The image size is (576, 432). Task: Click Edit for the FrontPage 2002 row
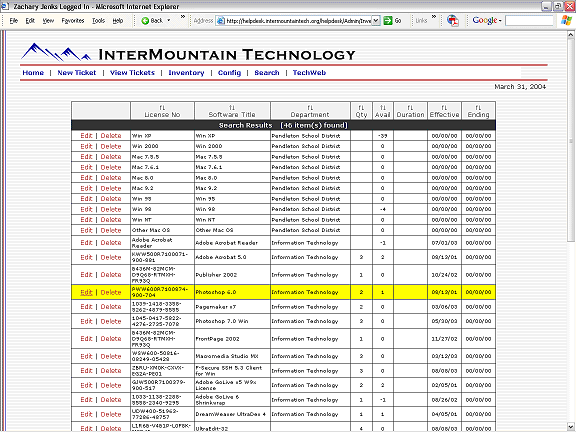pyautogui.click(x=86, y=338)
